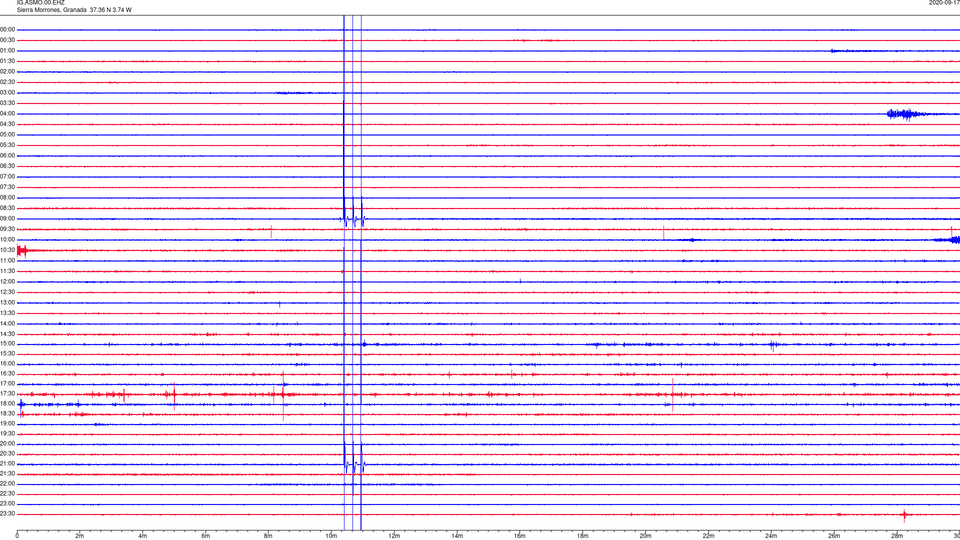Viewport: 960px width, 540px height.
Task: Select the 15:00 trace time label
Action: (x=7, y=344)
